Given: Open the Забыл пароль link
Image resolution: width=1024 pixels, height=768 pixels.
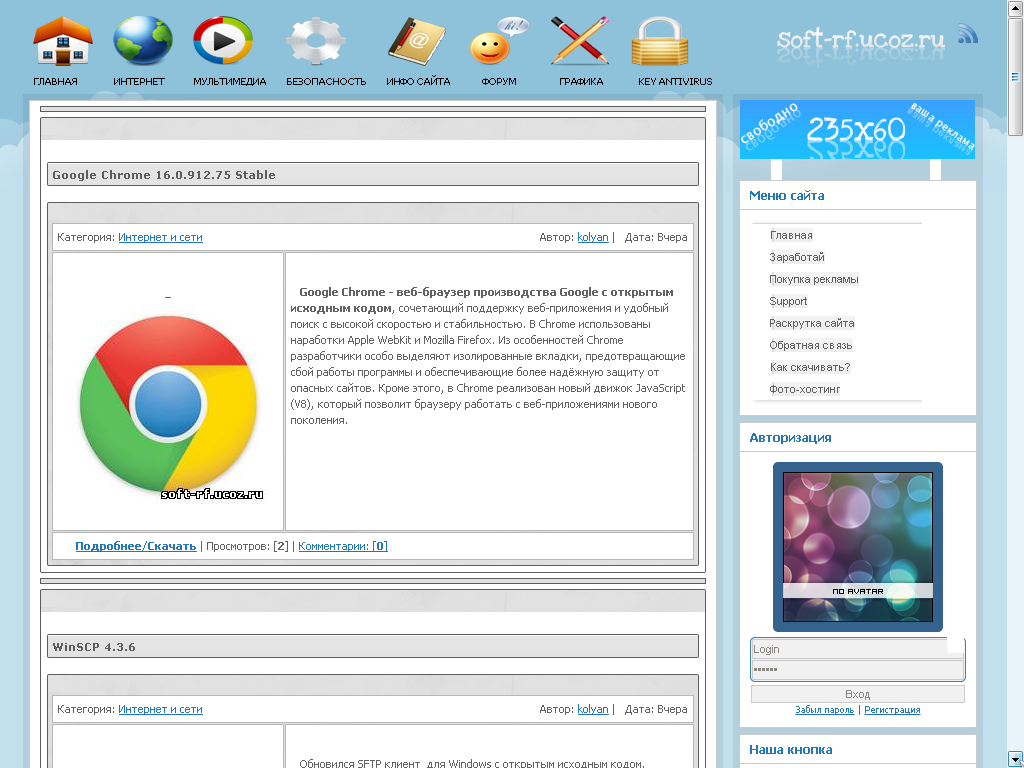Looking at the screenshot, I should click(x=824, y=710).
